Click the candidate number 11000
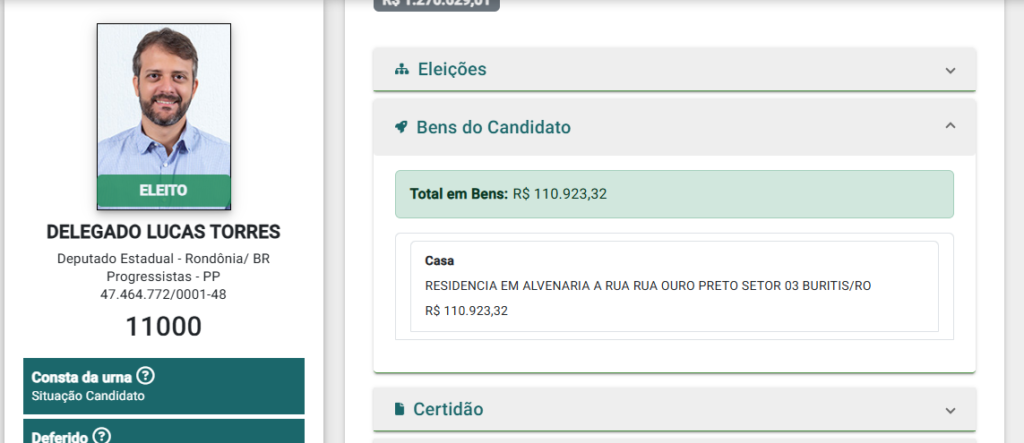Image resolution: width=1024 pixels, height=443 pixels. [163, 327]
